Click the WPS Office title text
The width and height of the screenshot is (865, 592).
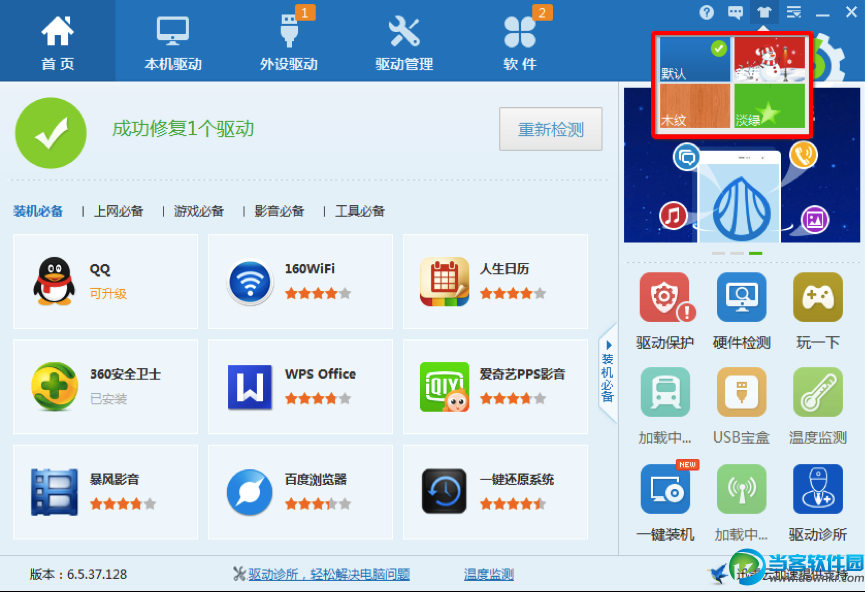point(321,374)
